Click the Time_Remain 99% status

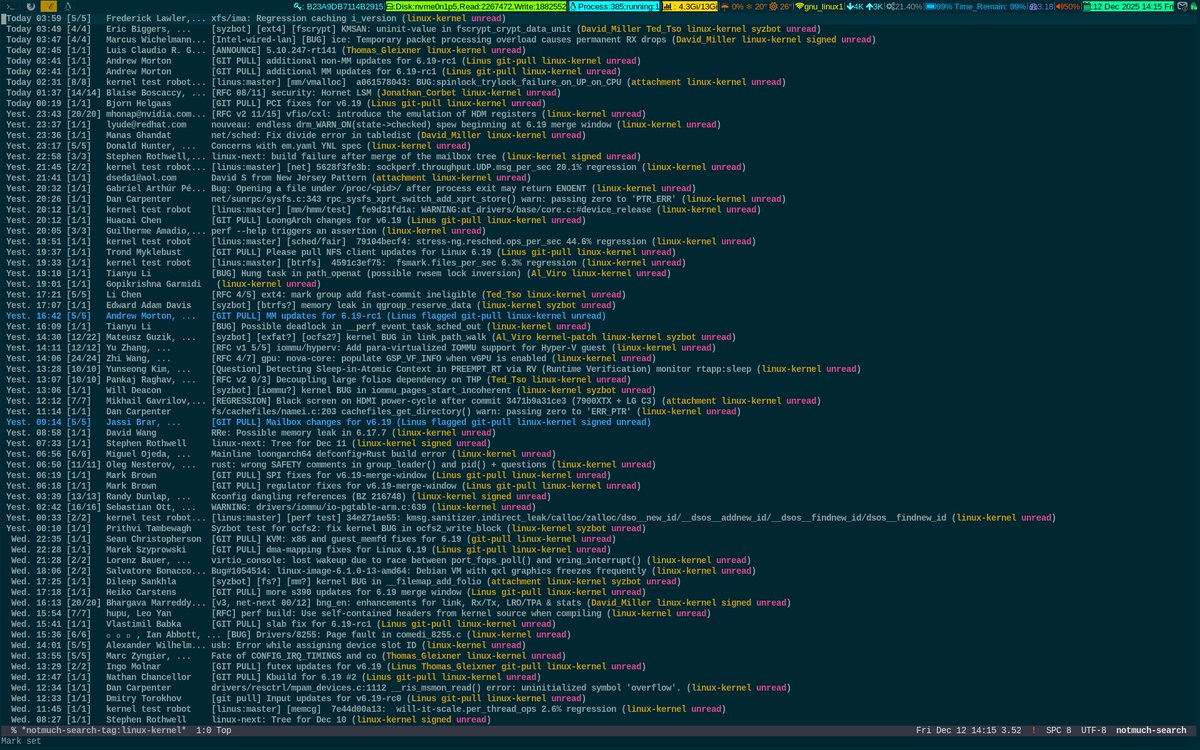pos(990,6)
